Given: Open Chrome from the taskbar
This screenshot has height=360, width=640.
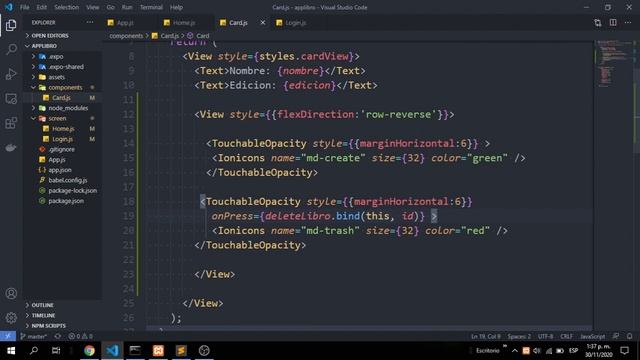Looking at the screenshot, I should pos(89,351).
